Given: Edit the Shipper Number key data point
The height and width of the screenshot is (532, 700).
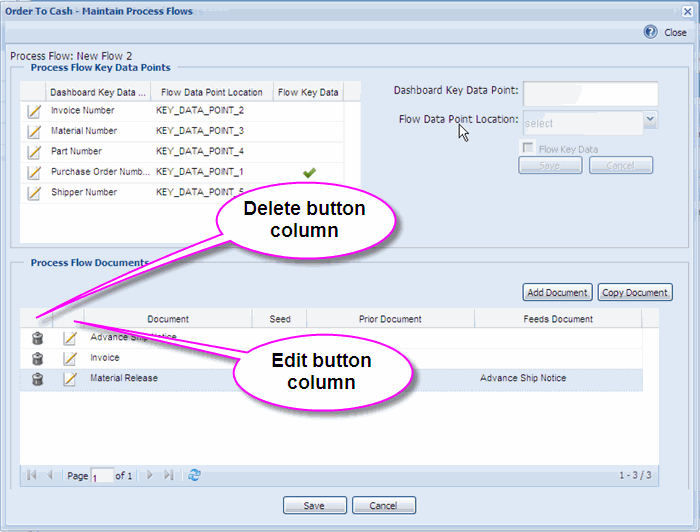Looking at the screenshot, I should coord(34,193).
